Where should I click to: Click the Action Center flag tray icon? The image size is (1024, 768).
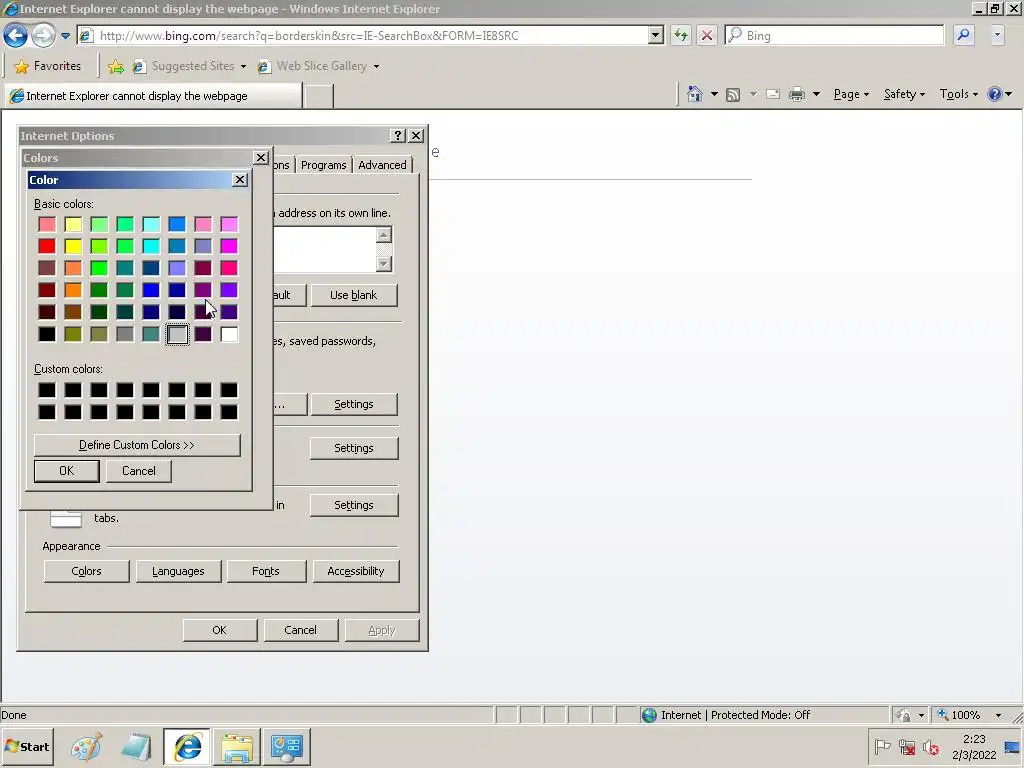882,747
